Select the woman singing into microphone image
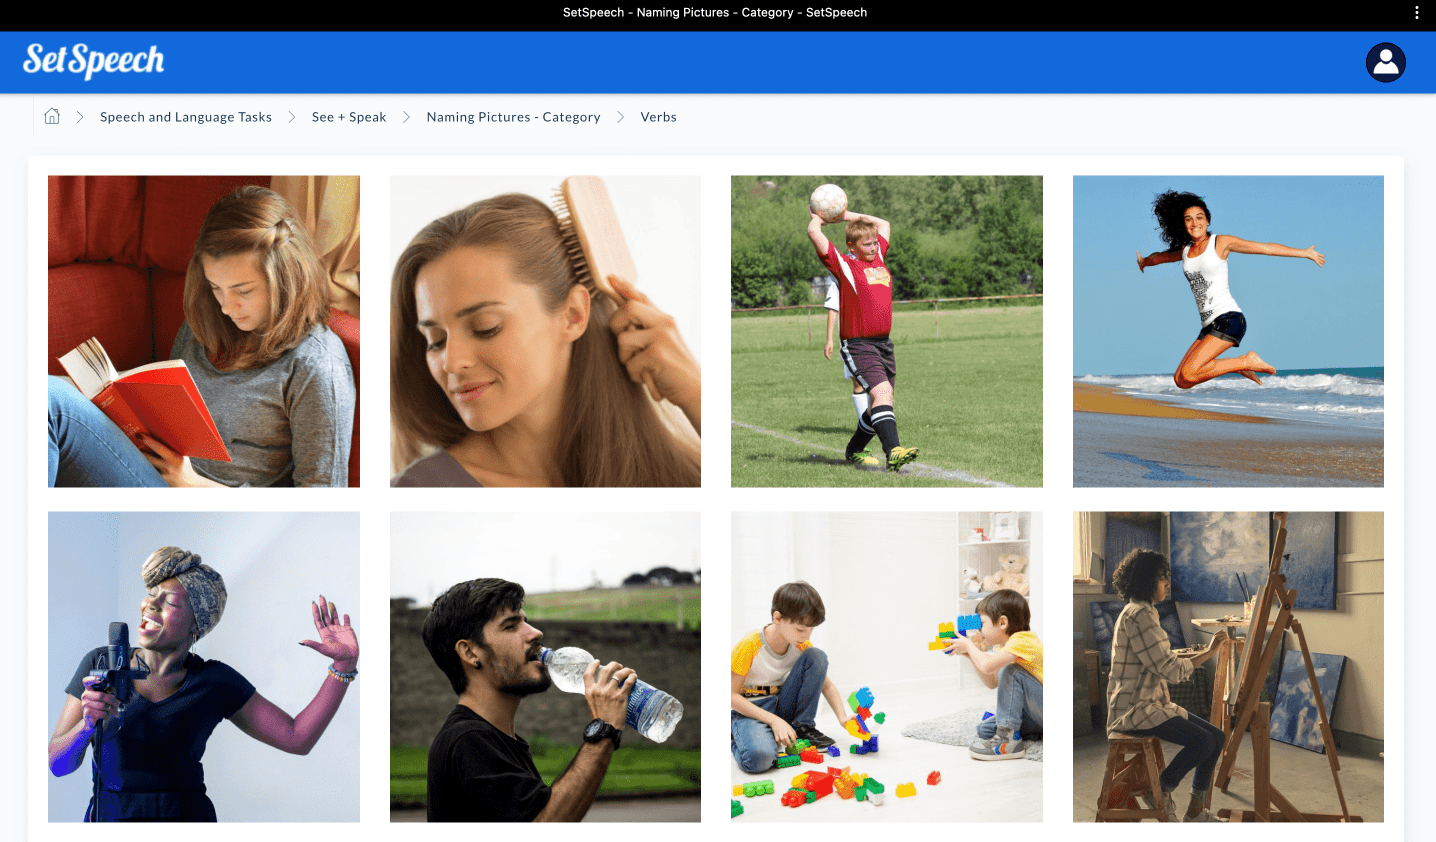1436x842 pixels. (x=204, y=667)
